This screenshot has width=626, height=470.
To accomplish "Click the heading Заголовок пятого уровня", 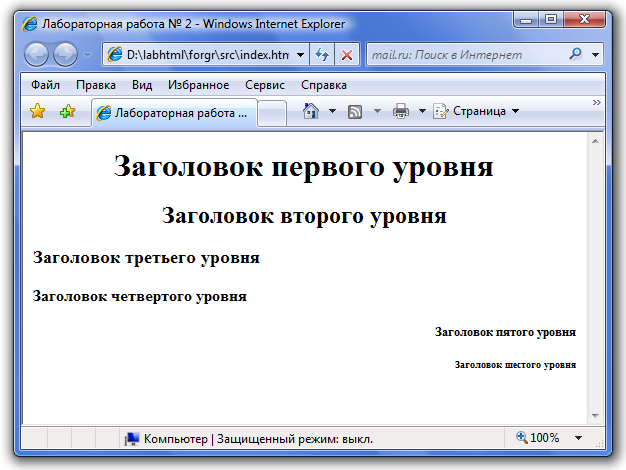I will click(x=505, y=332).
